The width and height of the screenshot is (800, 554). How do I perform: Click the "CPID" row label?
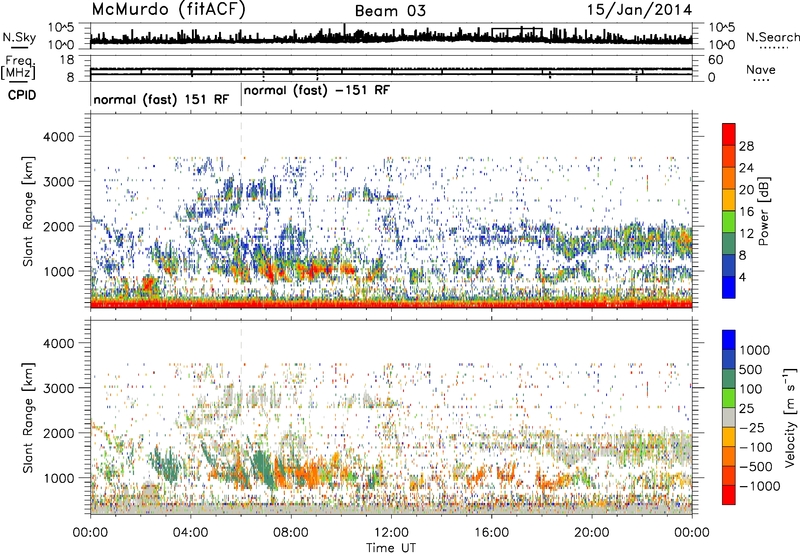click(22, 95)
